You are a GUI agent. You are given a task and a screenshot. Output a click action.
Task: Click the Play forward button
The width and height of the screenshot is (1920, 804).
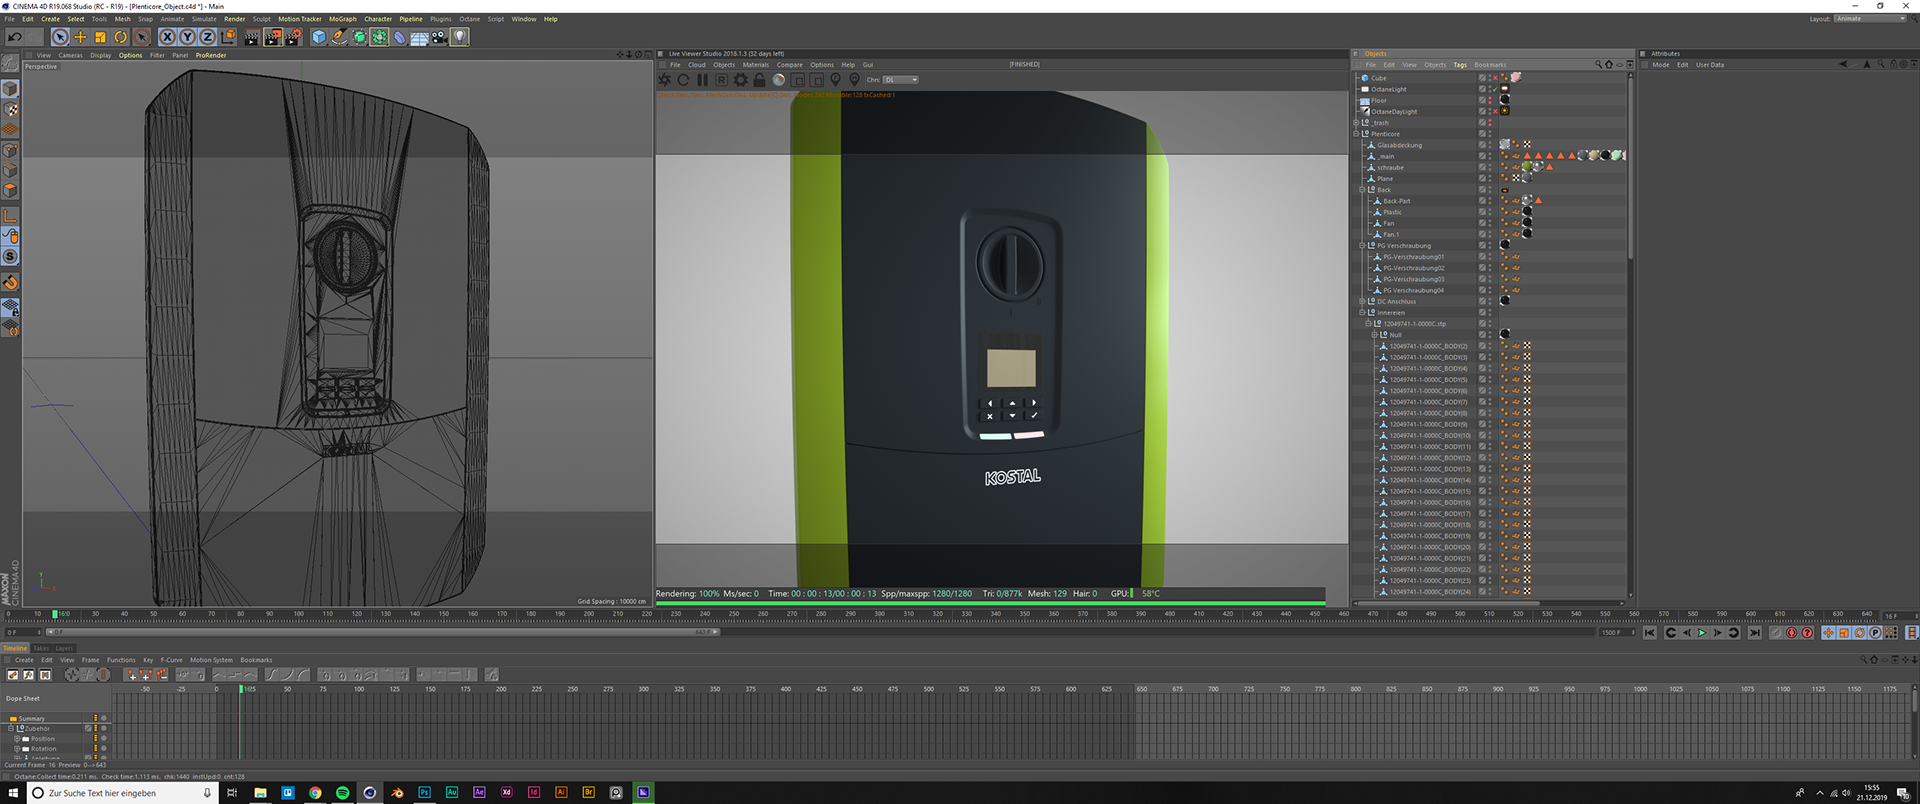(1702, 633)
